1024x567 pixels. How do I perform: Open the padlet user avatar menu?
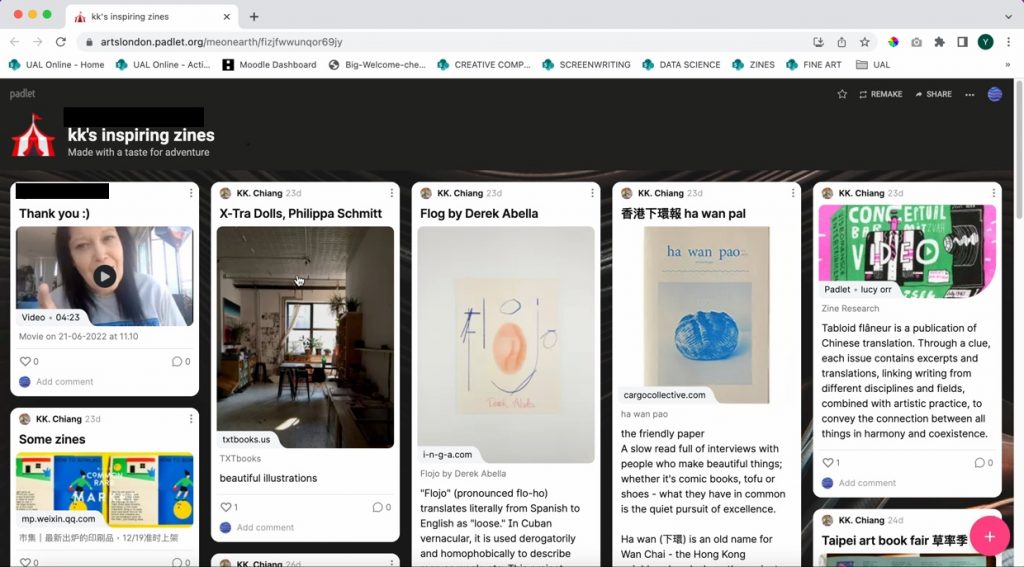point(995,94)
